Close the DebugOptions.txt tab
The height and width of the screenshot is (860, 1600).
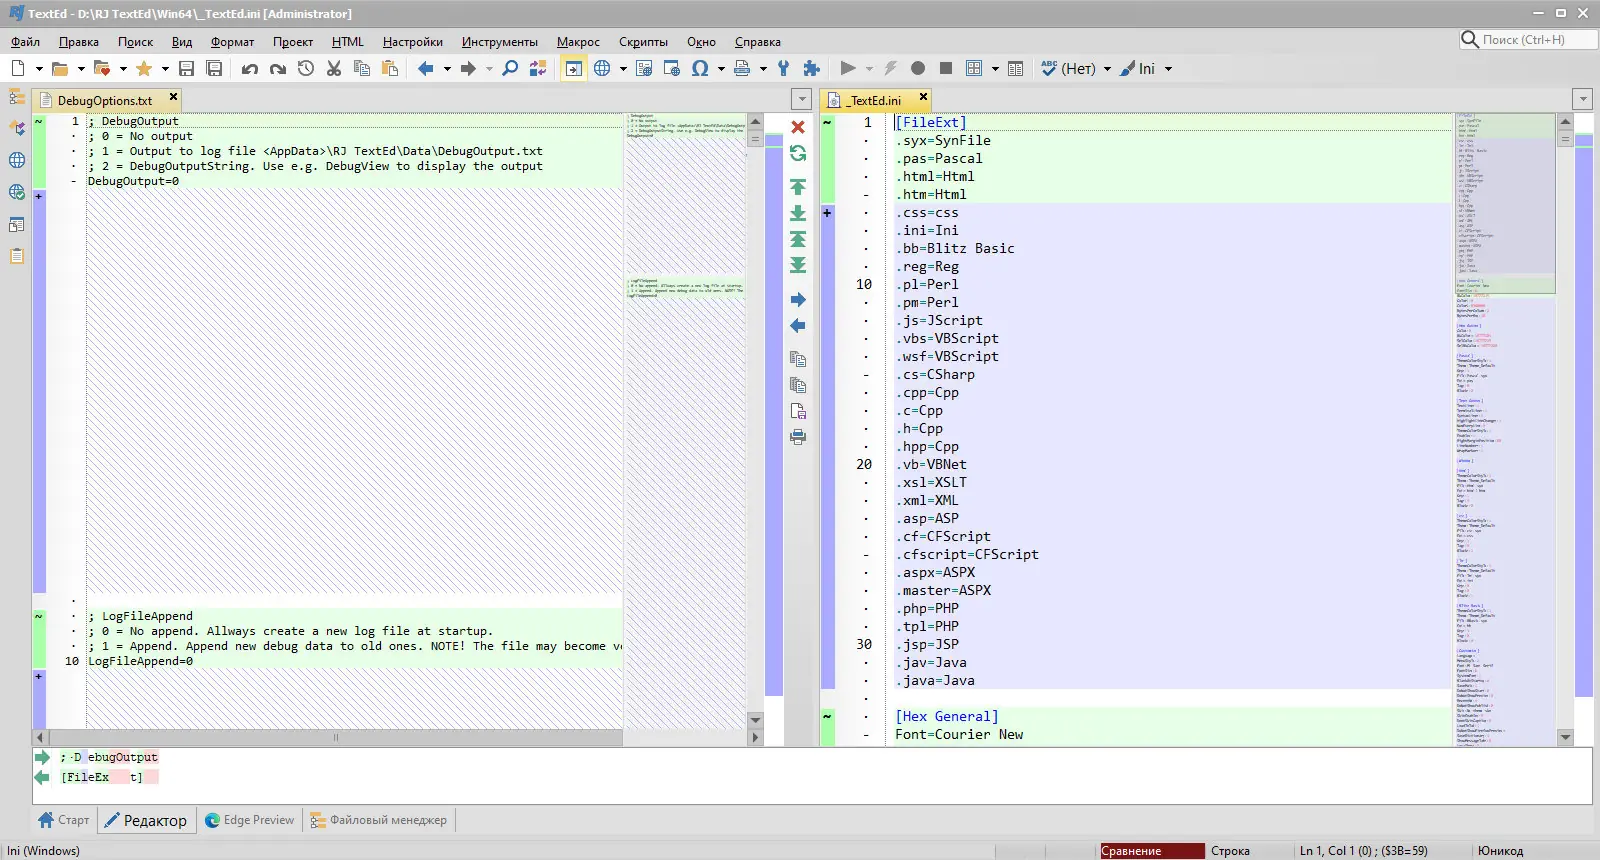(x=173, y=97)
